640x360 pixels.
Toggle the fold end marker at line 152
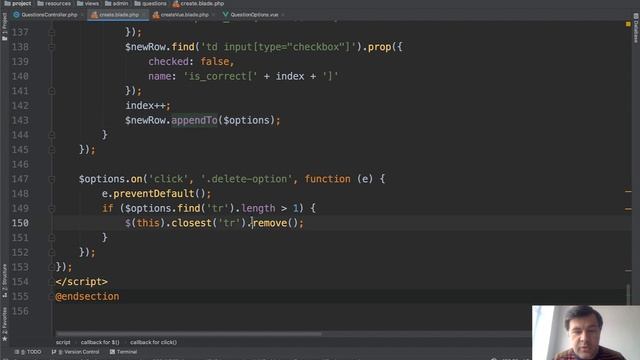52,253
